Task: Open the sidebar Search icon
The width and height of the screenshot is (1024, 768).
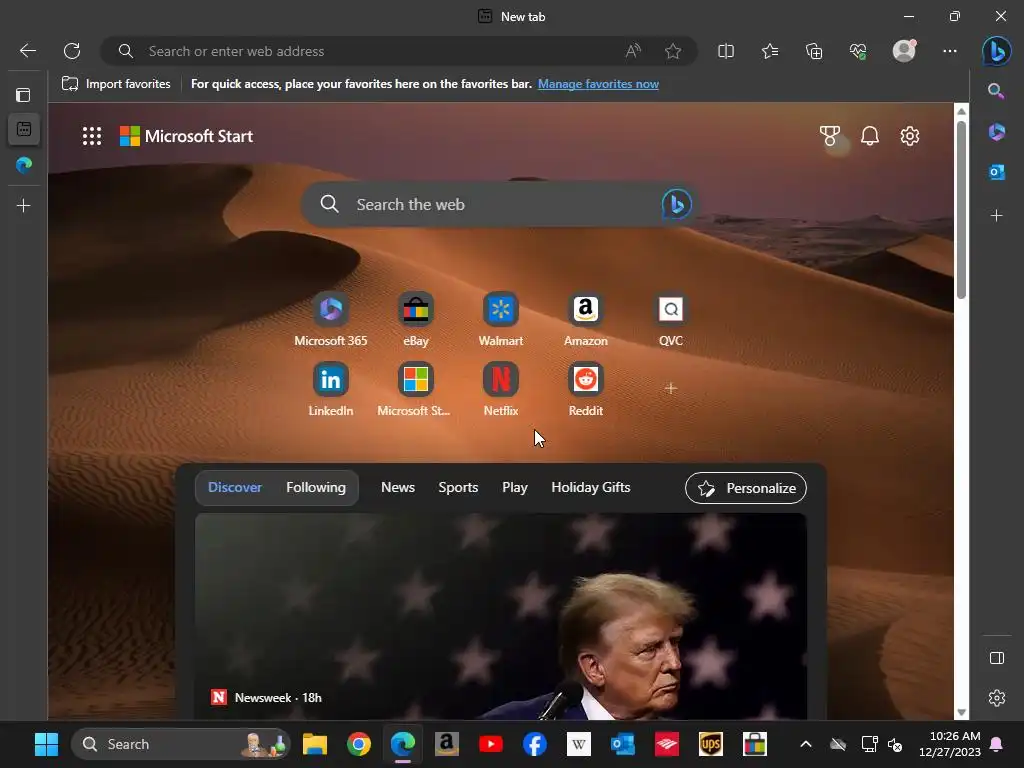Action: tap(996, 91)
